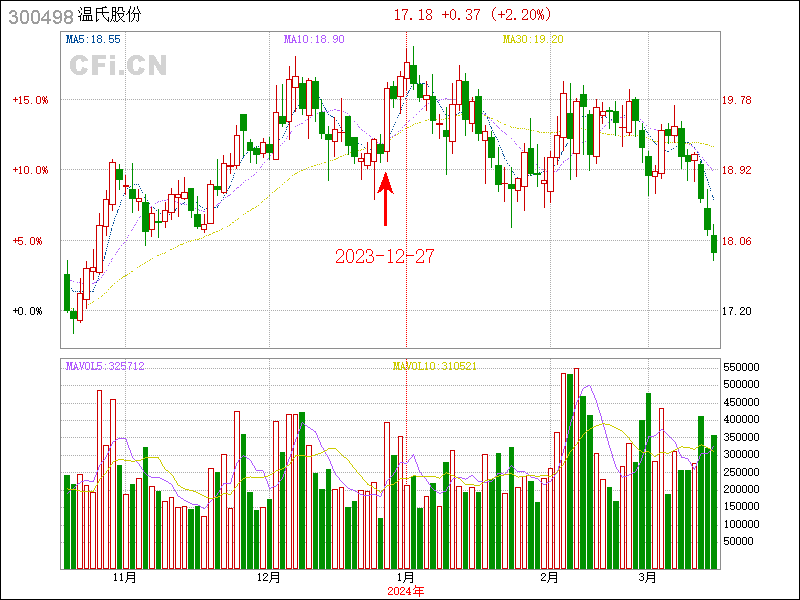This screenshot has height=600, width=800.
Task: Click the 1月 month axis label
Action: pos(405,578)
